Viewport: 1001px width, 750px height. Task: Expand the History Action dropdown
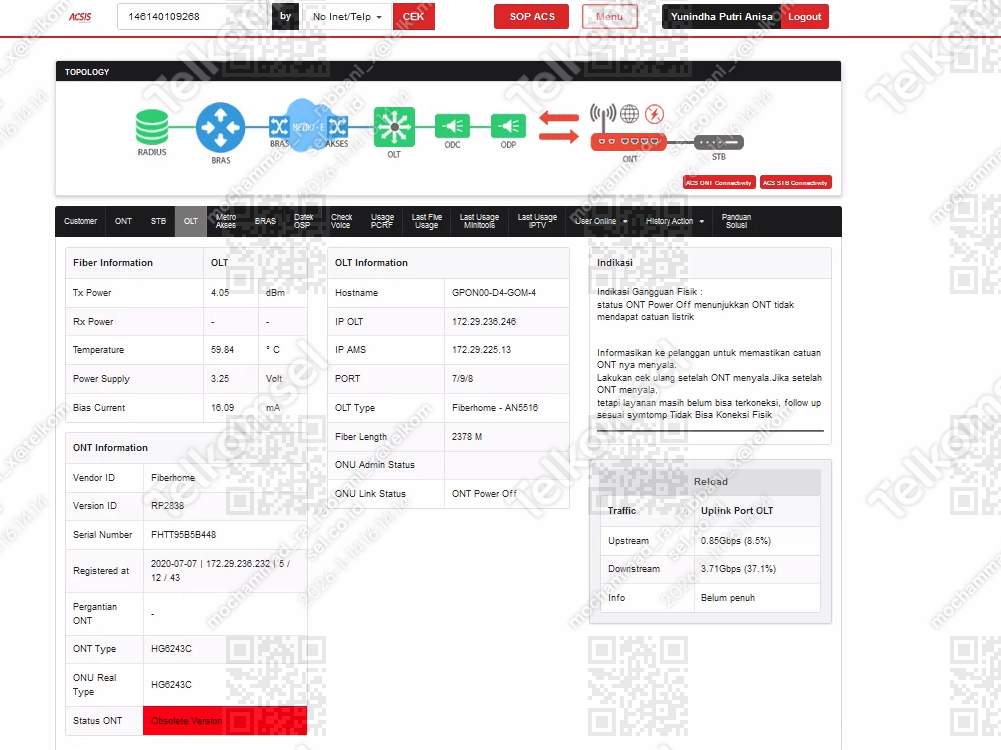point(674,221)
